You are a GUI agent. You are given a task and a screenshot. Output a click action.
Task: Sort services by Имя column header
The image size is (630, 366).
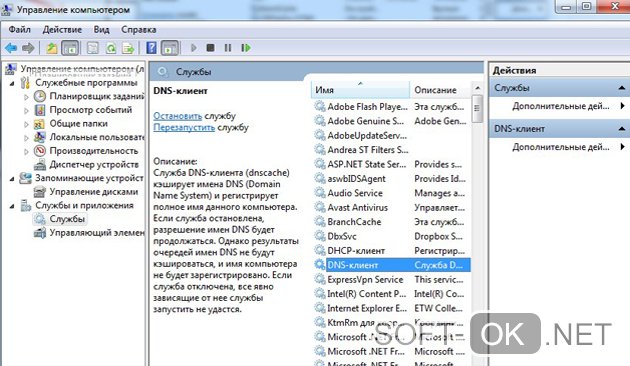click(360, 90)
